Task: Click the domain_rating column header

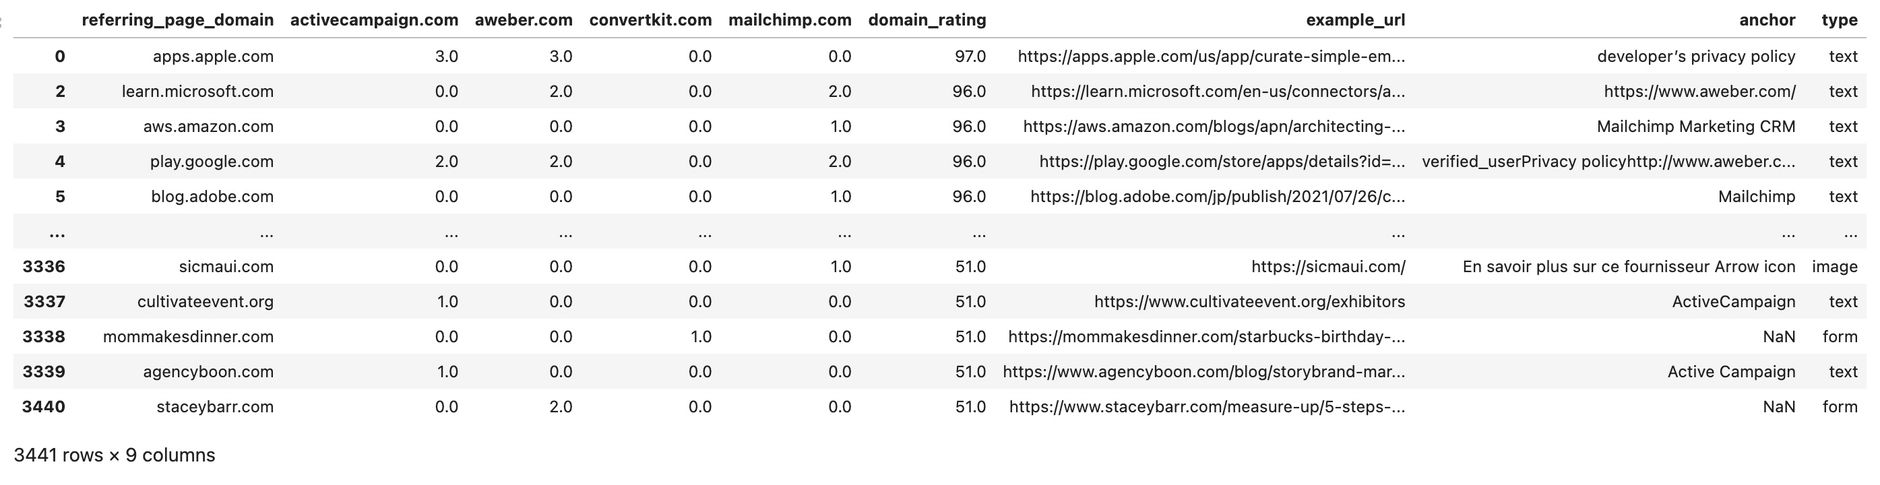Action: point(927,20)
